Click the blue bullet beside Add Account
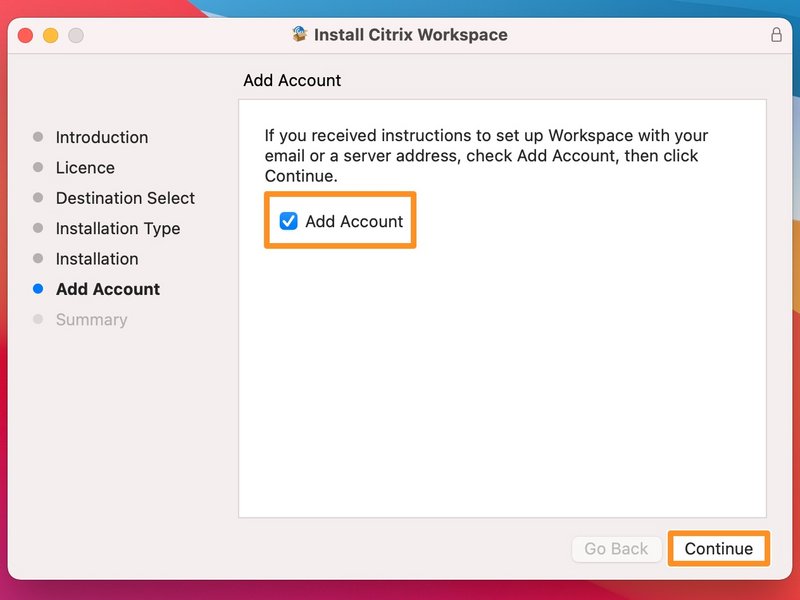The width and height of the screenshot is (800, 600). pos(38,289)
